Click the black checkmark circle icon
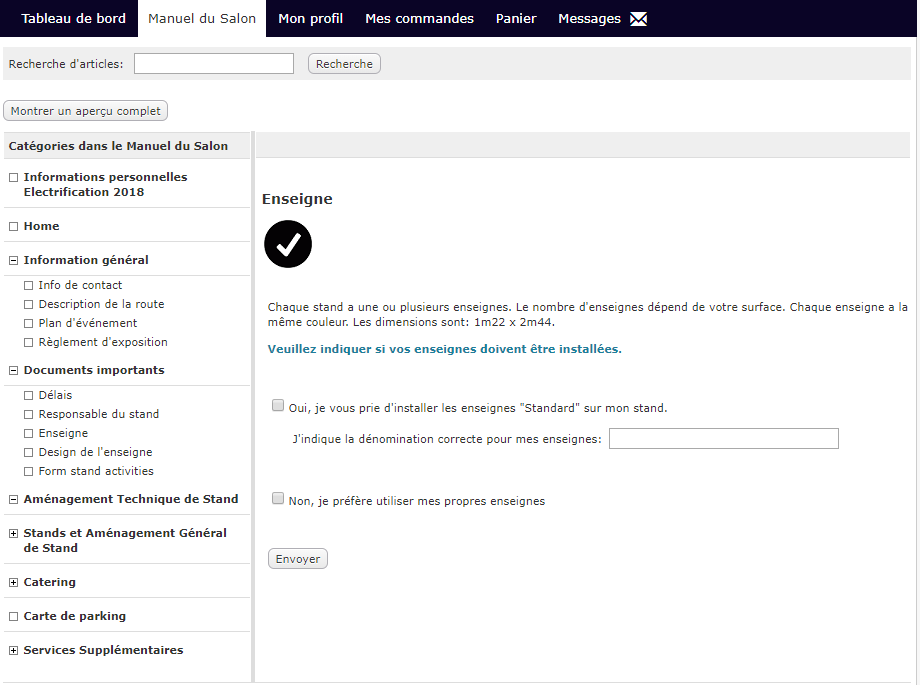The height and width of the screenshot is (685, 920). click(x=288, y=244)
